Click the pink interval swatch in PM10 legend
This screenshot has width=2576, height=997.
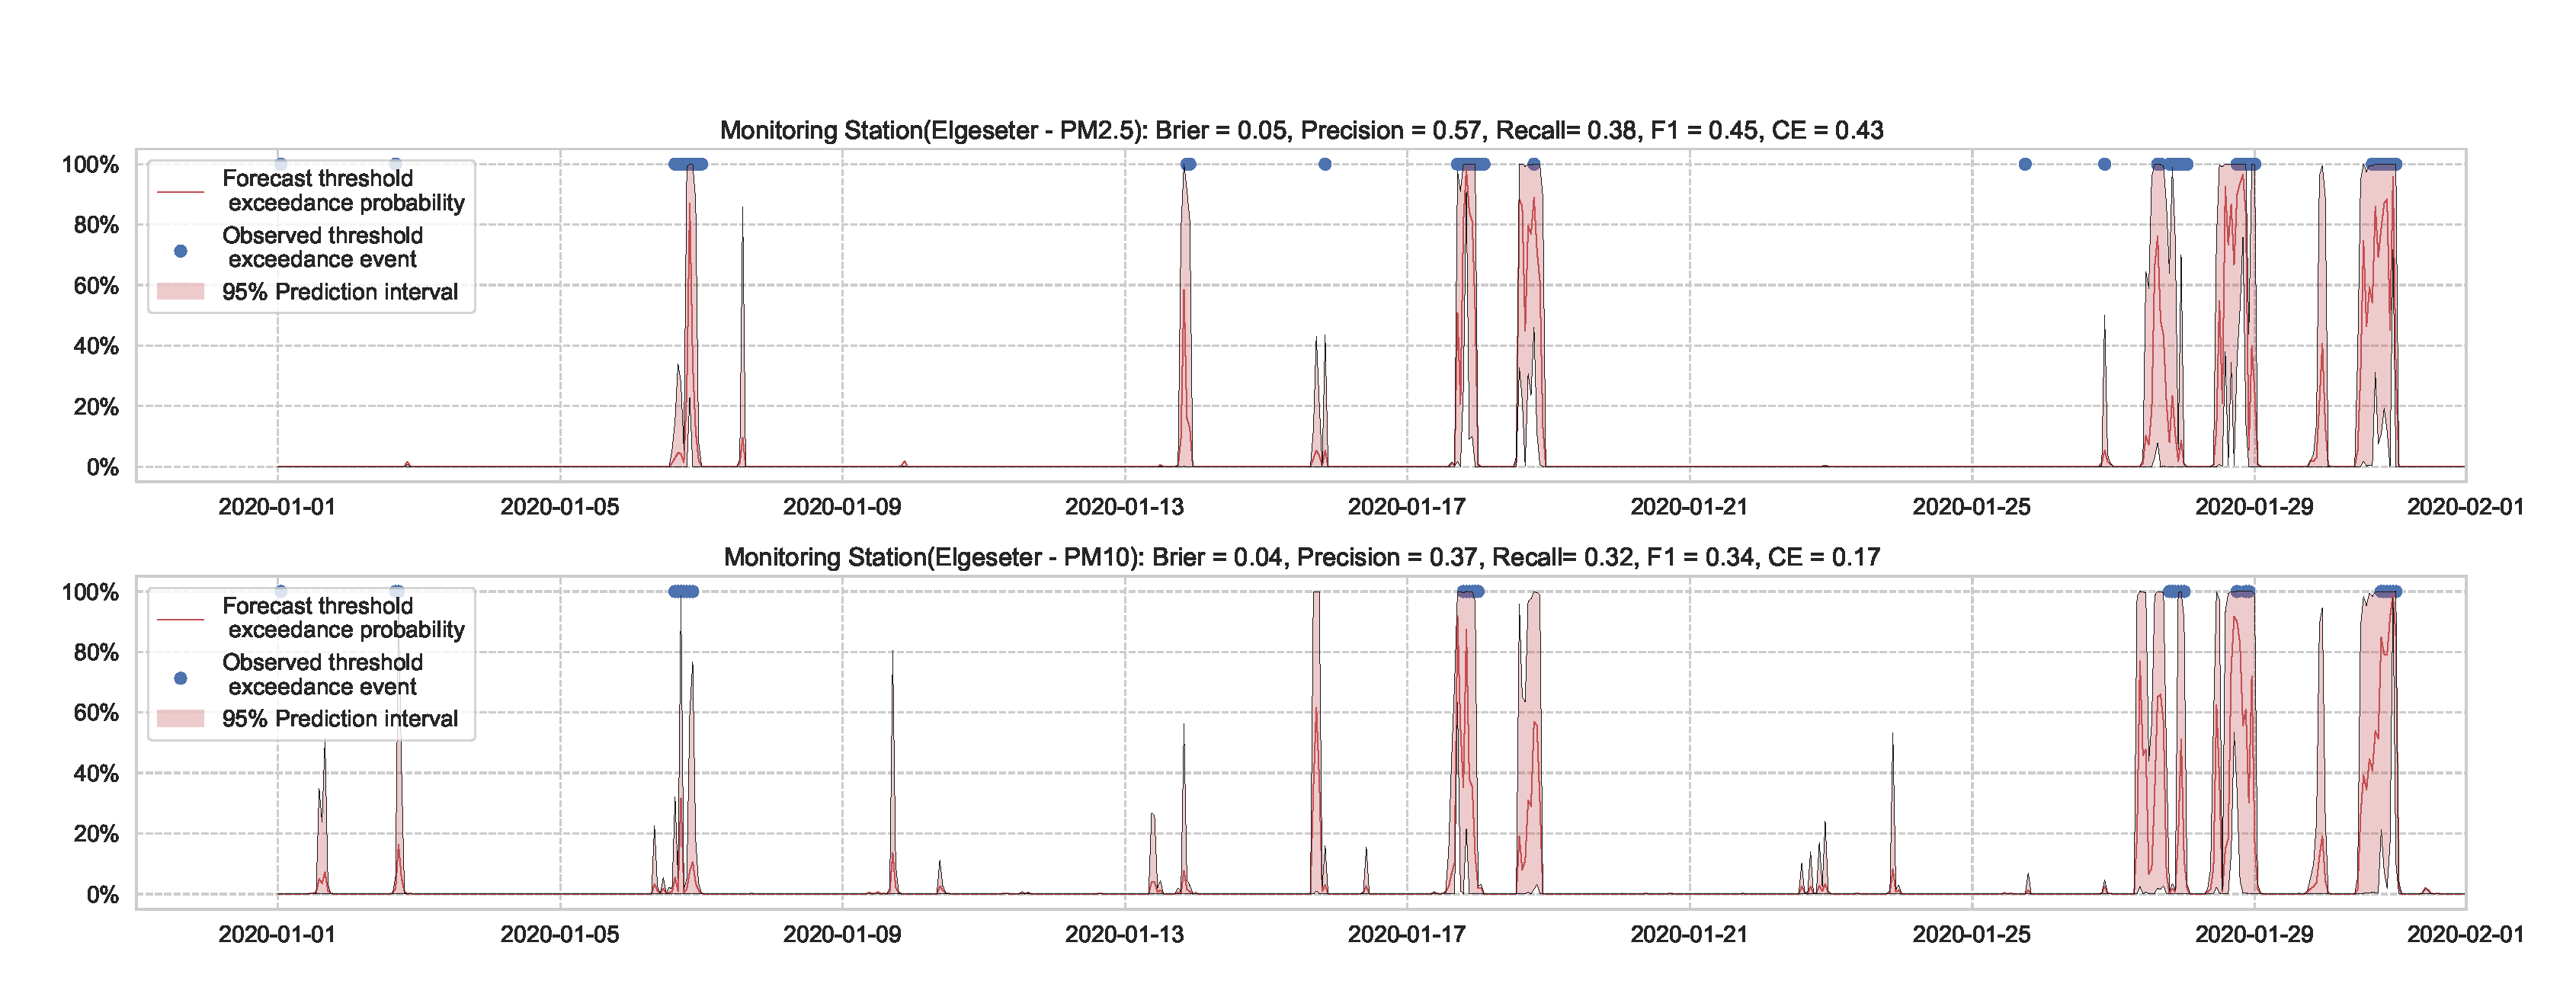(180, 719)
